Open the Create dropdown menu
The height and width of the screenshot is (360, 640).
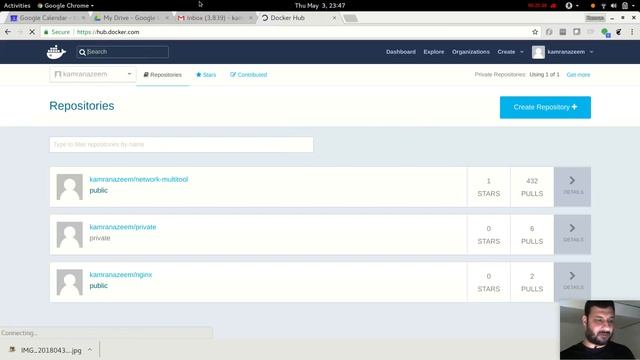pyautogui.click(x=510, y=52)
